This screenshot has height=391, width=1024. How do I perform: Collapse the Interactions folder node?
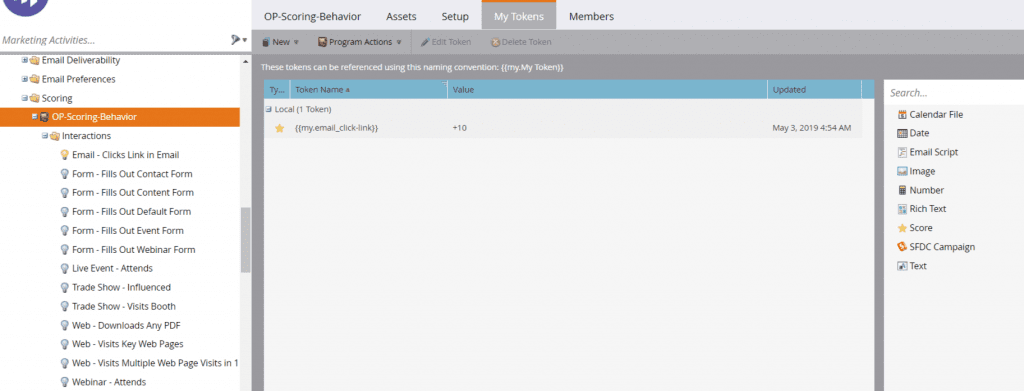click(x=45, y=136)
